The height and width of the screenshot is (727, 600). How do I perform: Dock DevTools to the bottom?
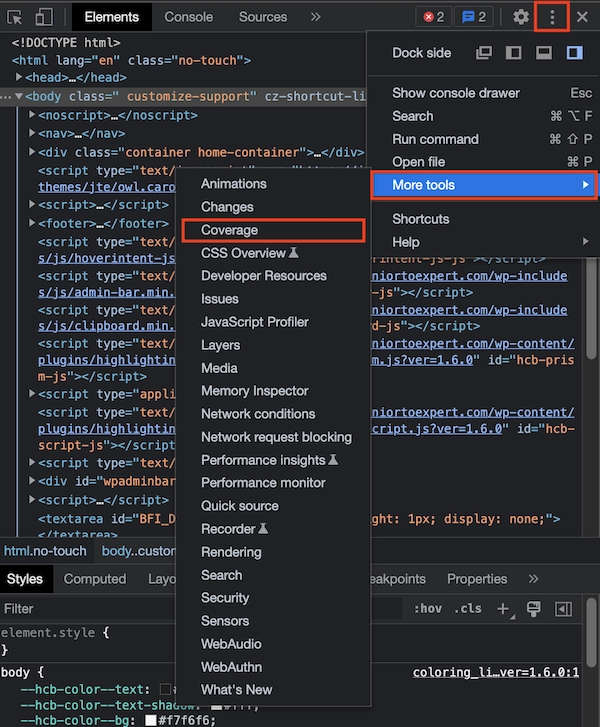pyautogui.click(x=544, y=53)
